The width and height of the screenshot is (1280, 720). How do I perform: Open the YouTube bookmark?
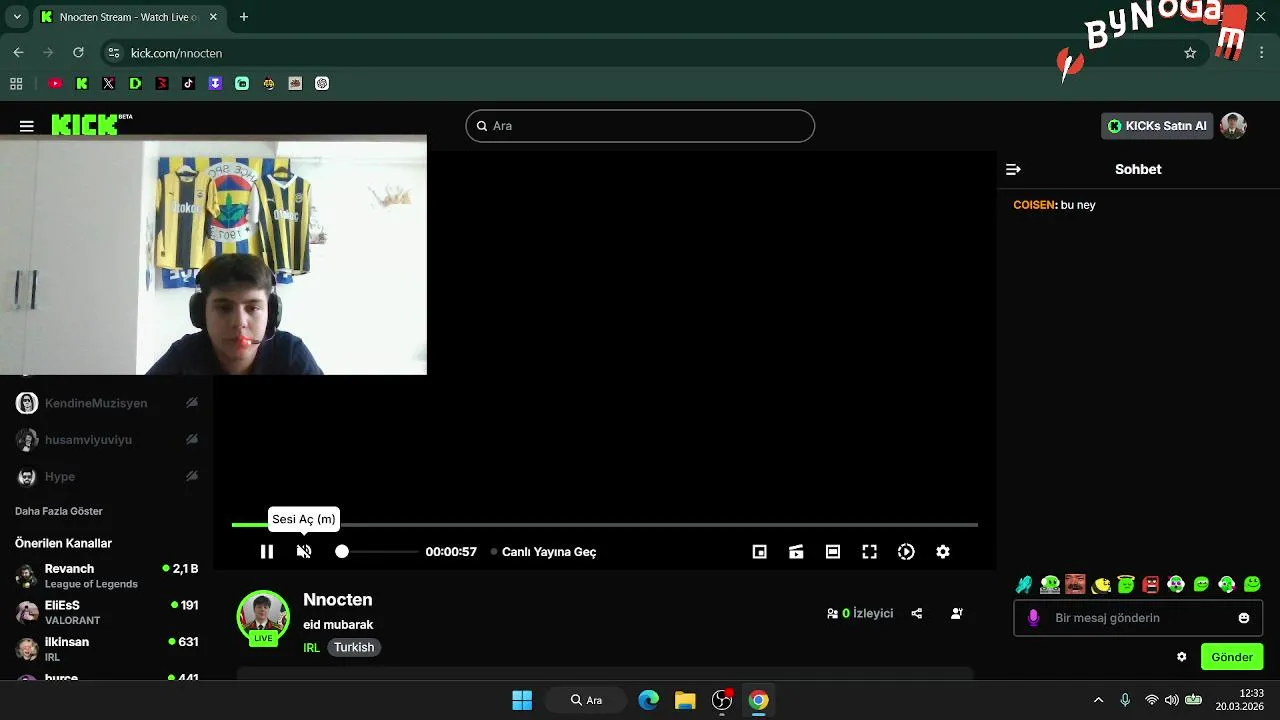55,84
